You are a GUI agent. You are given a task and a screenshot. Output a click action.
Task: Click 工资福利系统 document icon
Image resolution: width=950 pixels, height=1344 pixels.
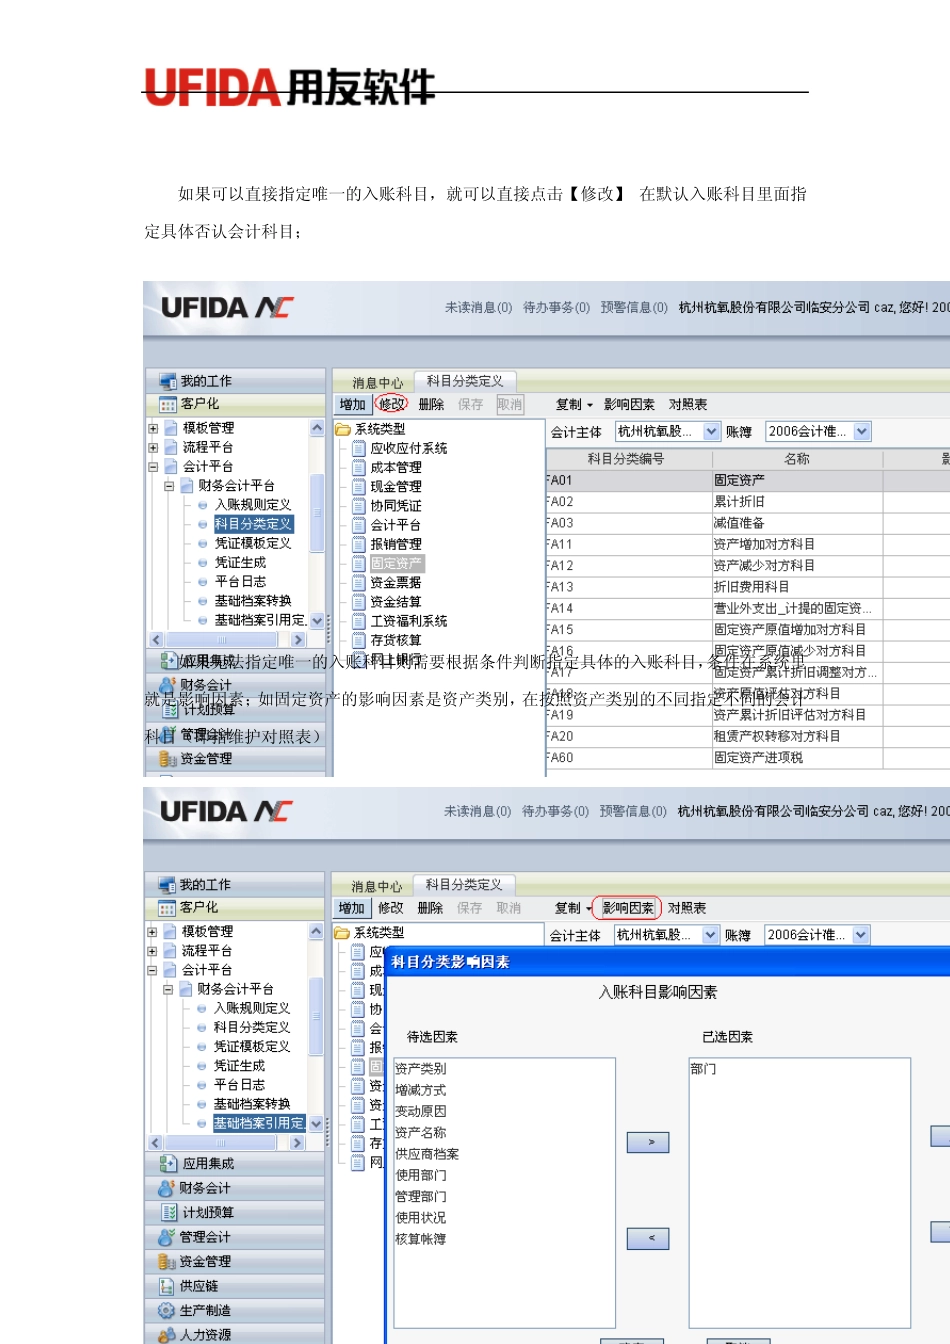[359, 621]
